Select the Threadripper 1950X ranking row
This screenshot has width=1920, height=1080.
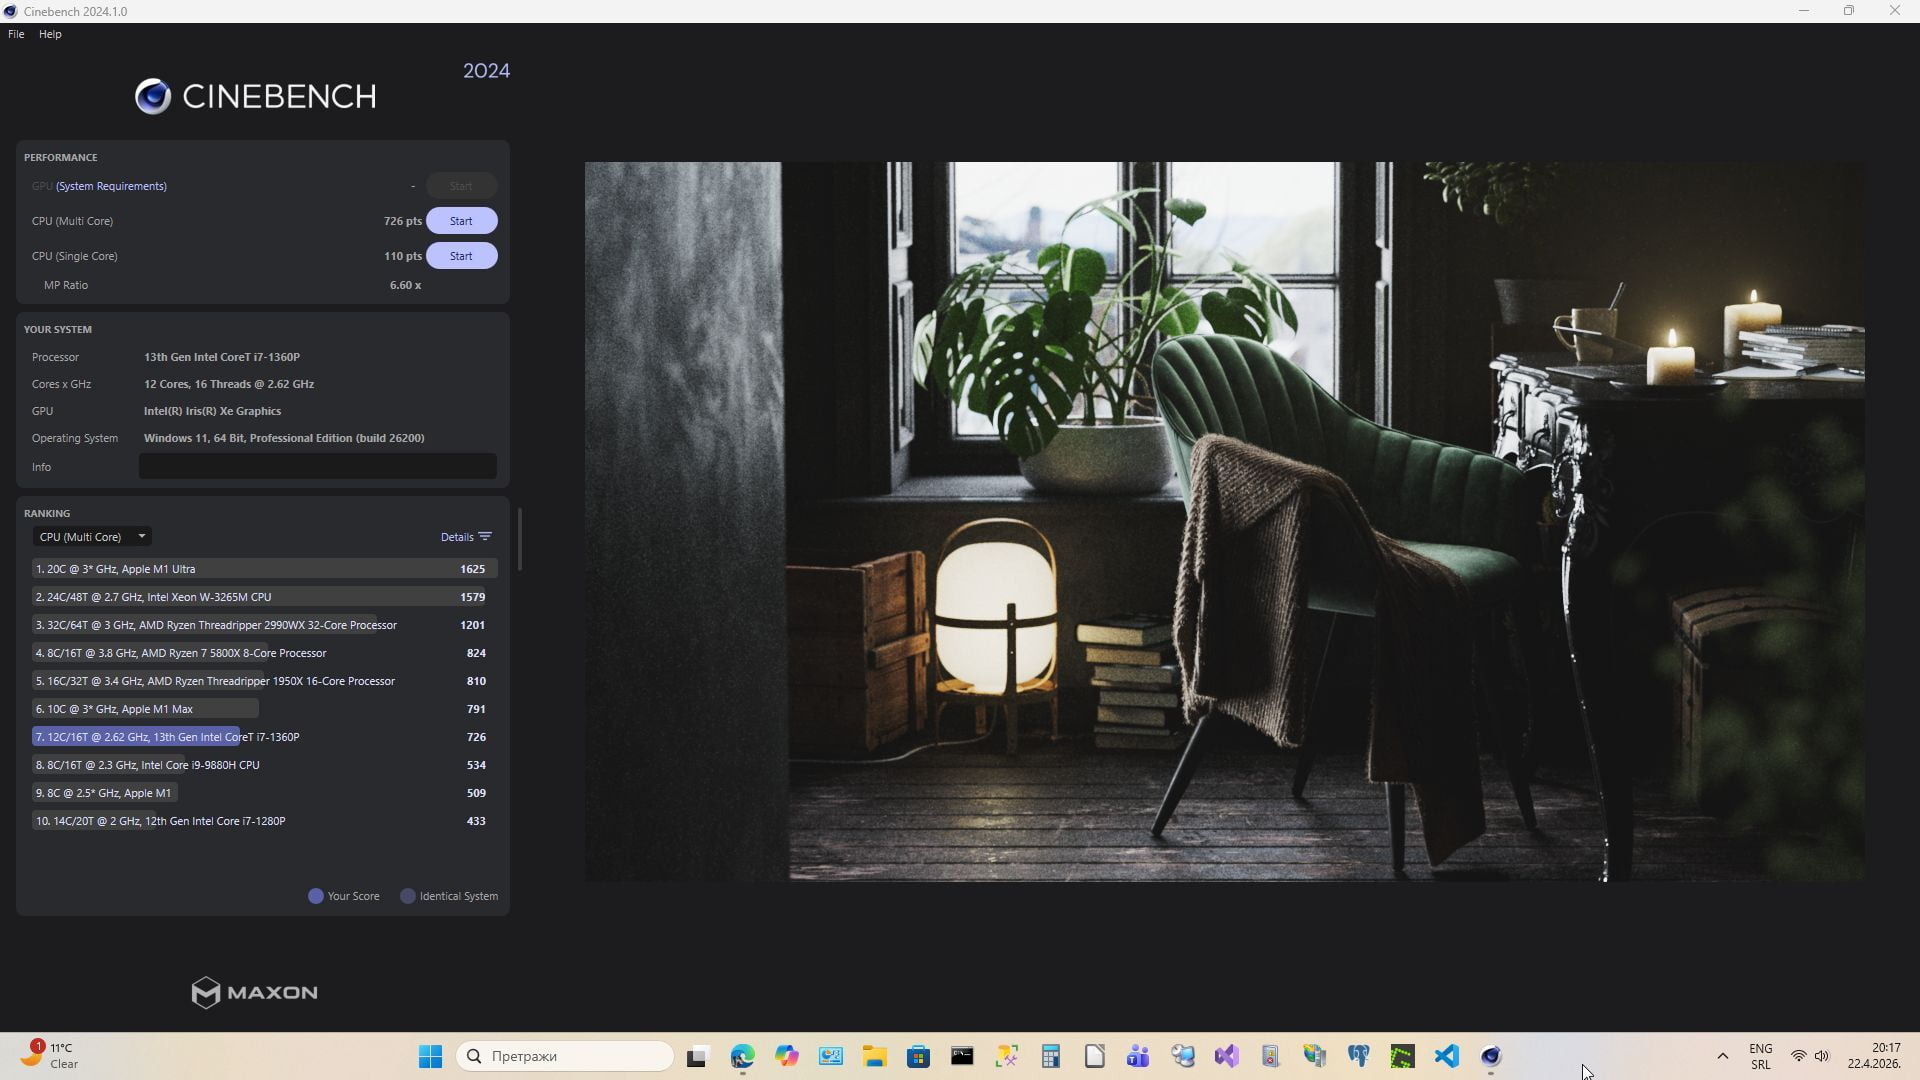pyautogui.click(x=264, y=681)
